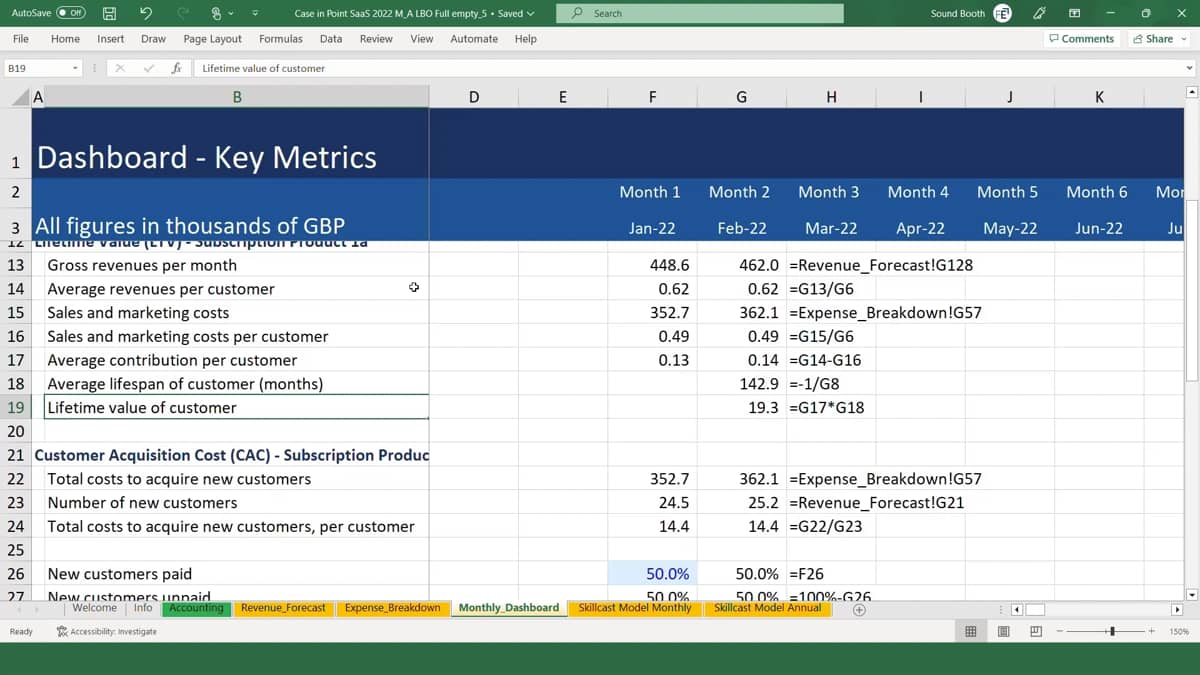
Task: Click the Cancel entry X icon
Action: tap(120, 68)
